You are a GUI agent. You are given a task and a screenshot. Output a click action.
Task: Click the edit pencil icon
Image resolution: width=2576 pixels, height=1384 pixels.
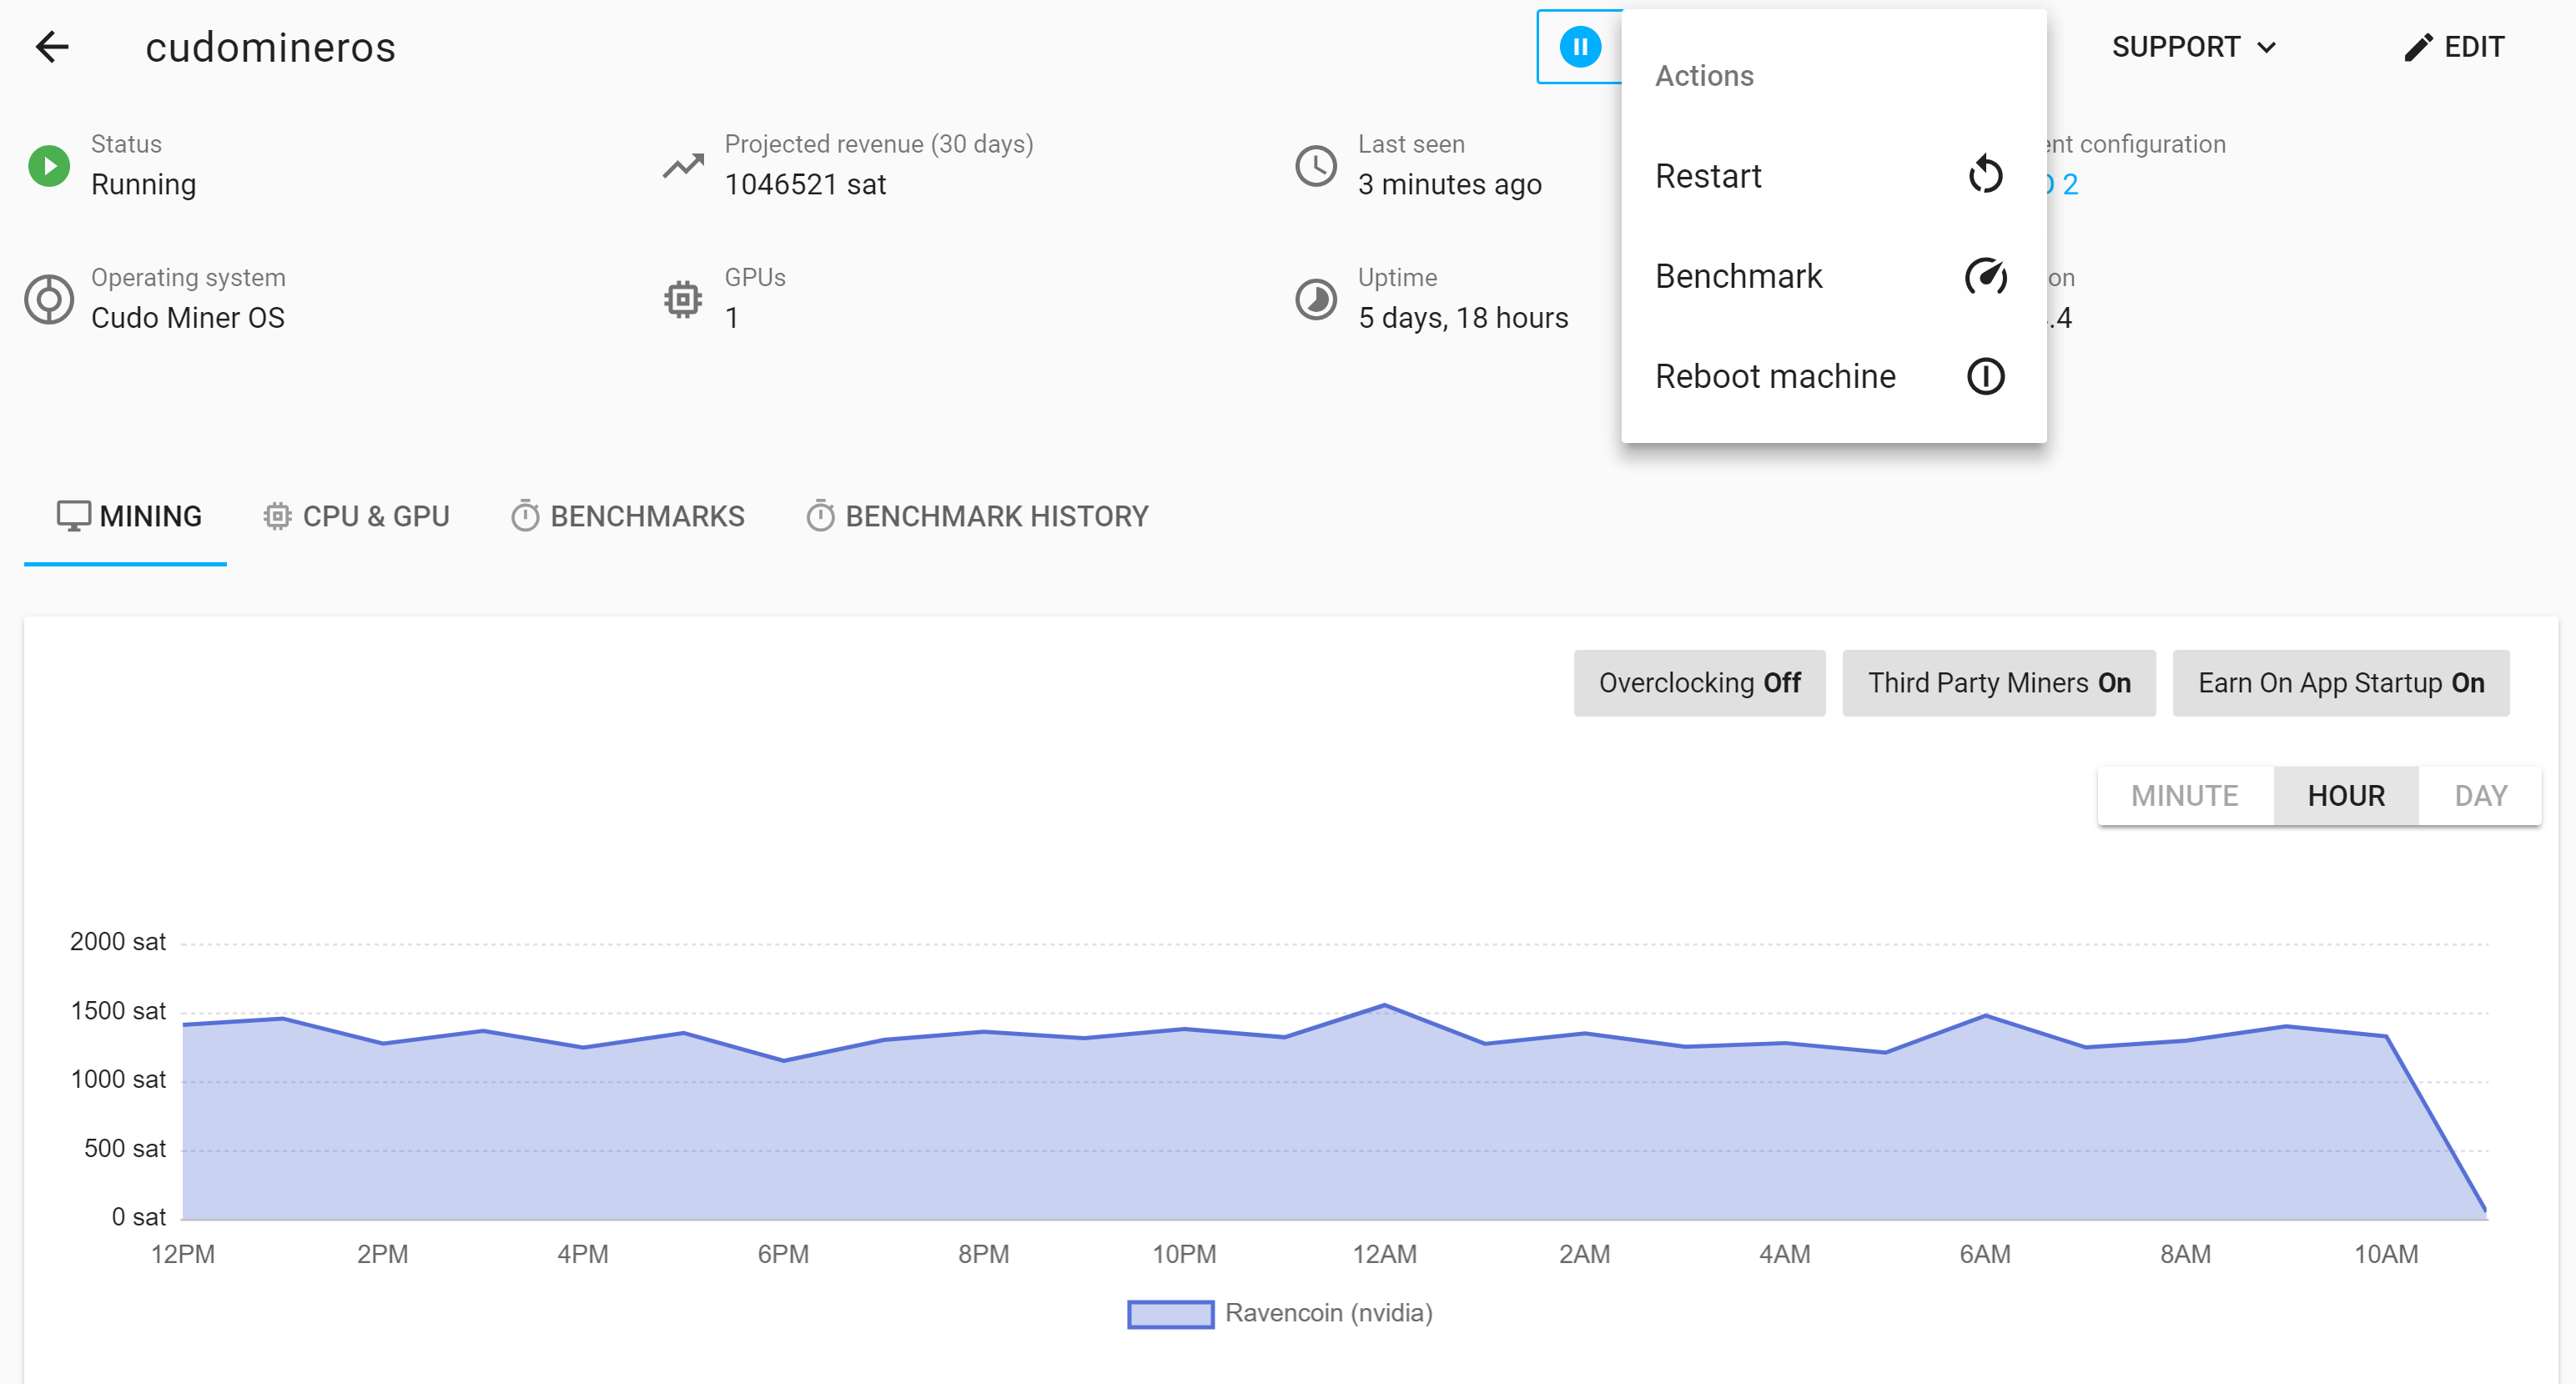click(2417, 47)
